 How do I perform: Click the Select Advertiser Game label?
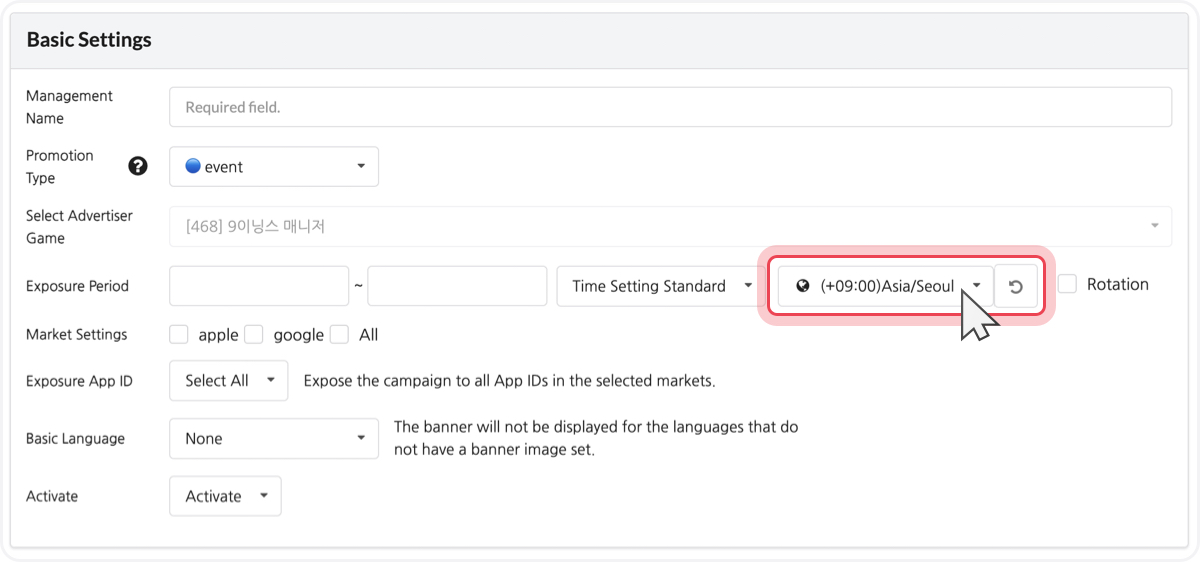[x=79, y=226]
